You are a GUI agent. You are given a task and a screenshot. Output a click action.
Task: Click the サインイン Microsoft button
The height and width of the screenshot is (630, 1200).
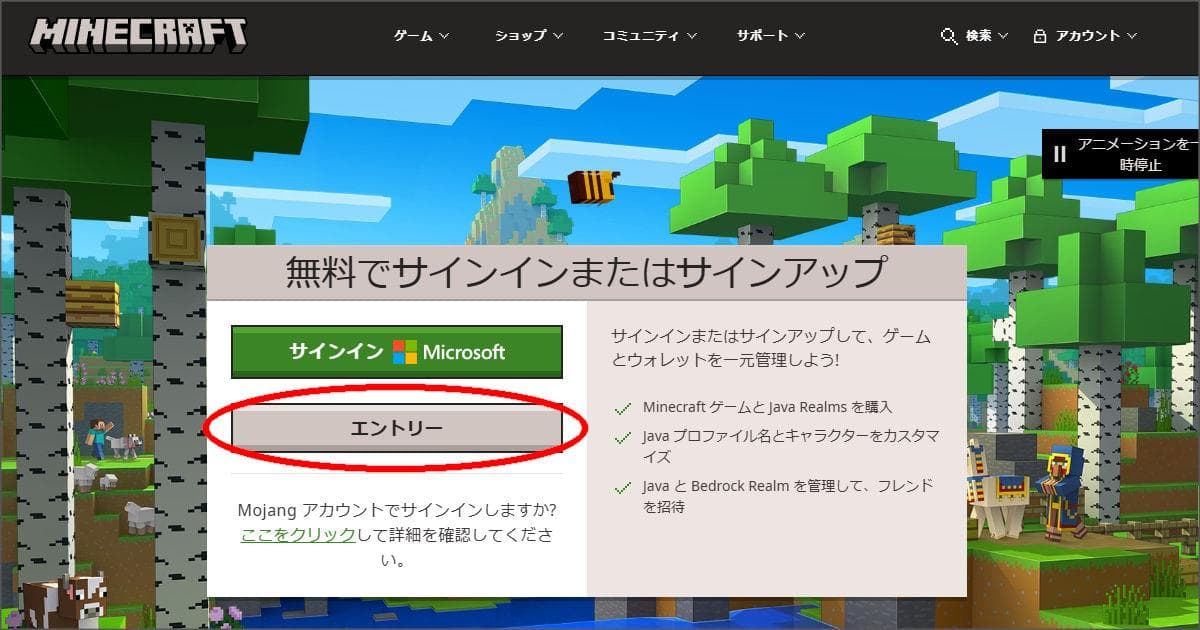397,352
